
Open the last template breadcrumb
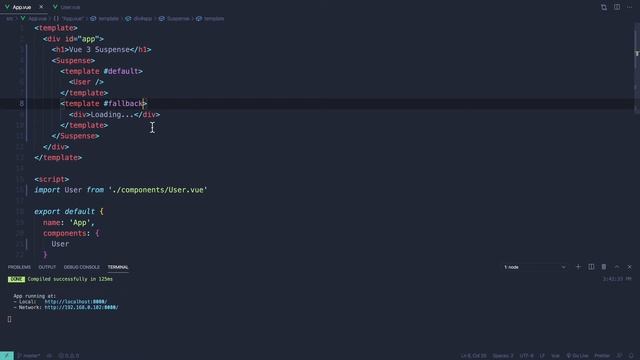(x=210, y=19)
